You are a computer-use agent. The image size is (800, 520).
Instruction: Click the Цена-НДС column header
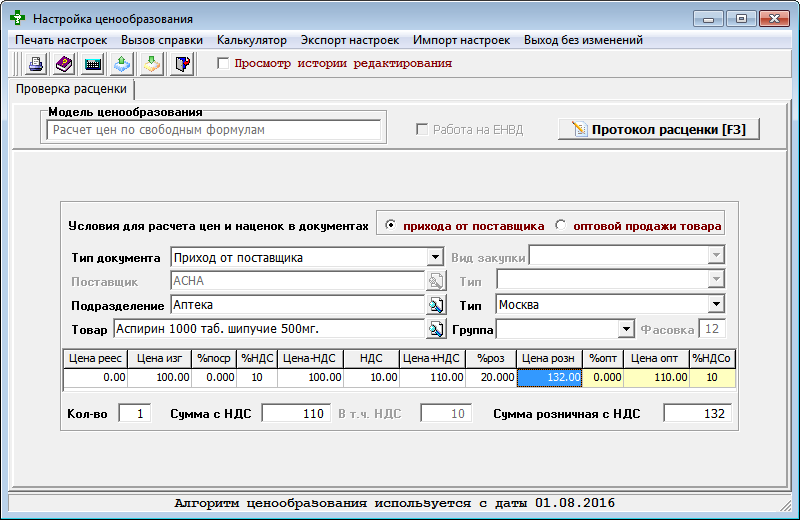click(310, 358)
